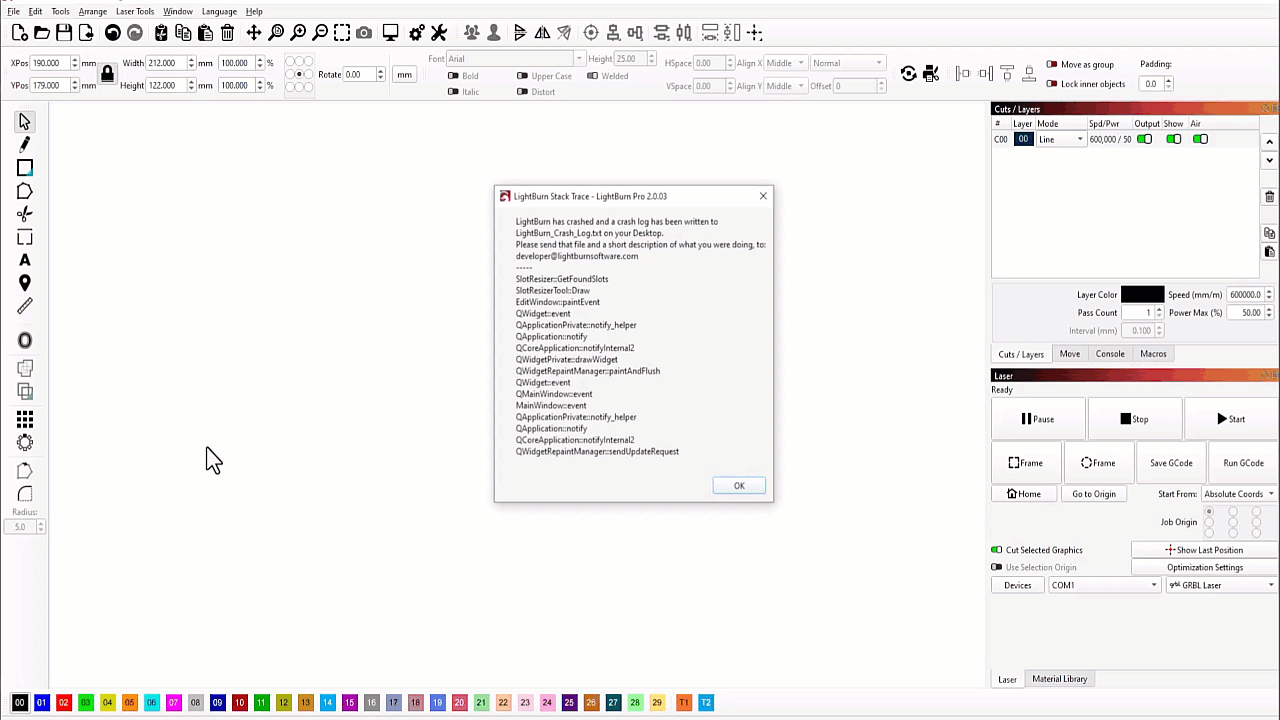Switch to the Console tab
The width and height of the screenshot is (1280, 720).
click(1110, 354)
